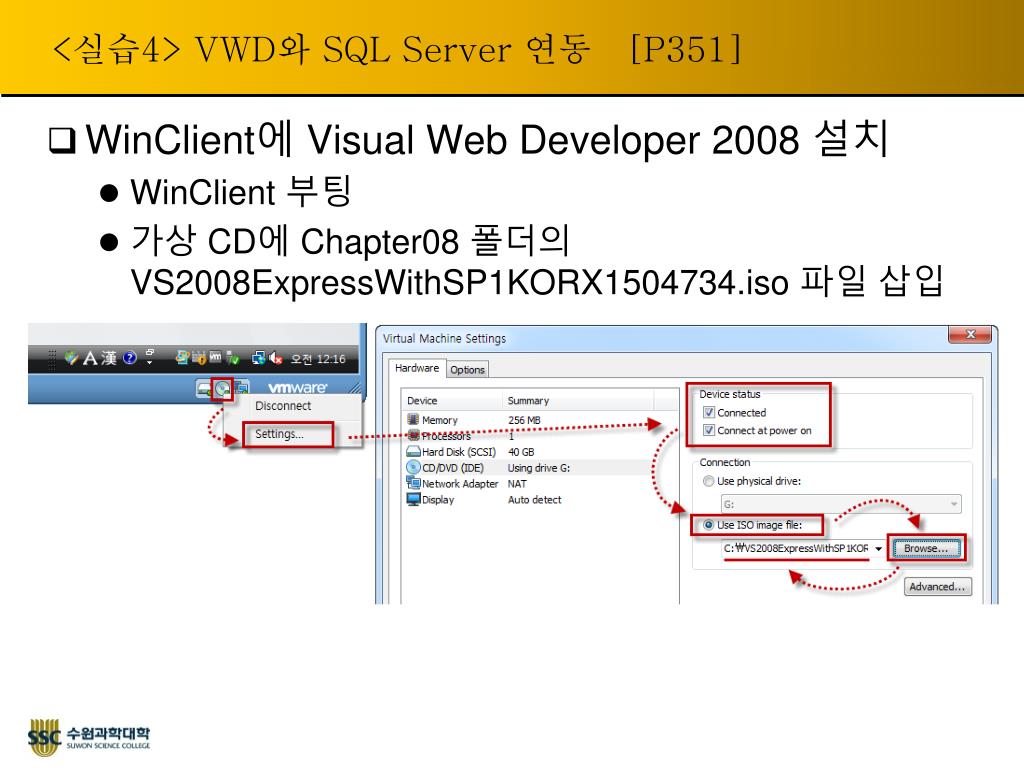Click the 漢 Hanja conversion icon
The image size is (1024, 768).
click(108, 358)
